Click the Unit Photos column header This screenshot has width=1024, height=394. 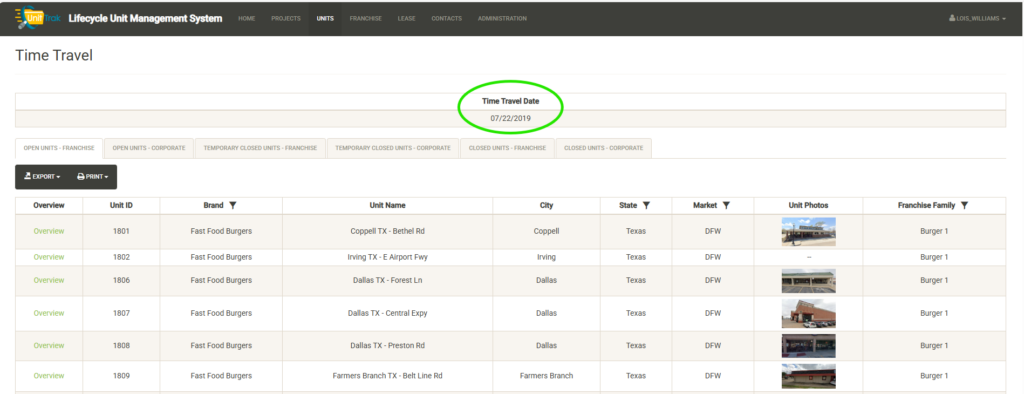[808, 205]
